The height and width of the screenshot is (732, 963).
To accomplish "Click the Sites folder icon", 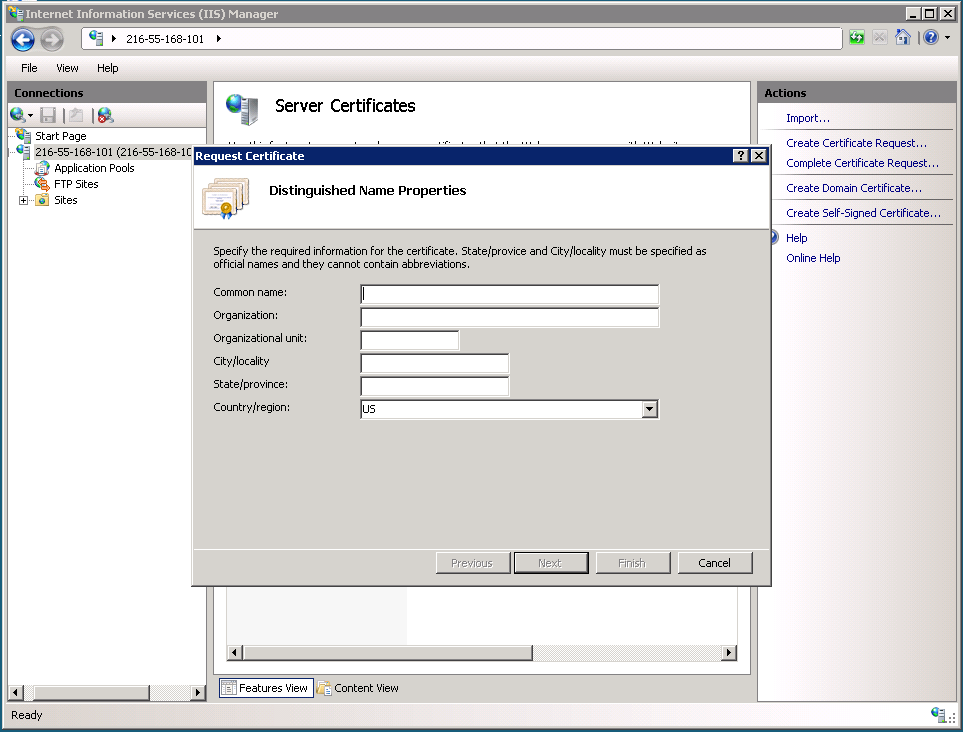I will (x=42, y=200).
